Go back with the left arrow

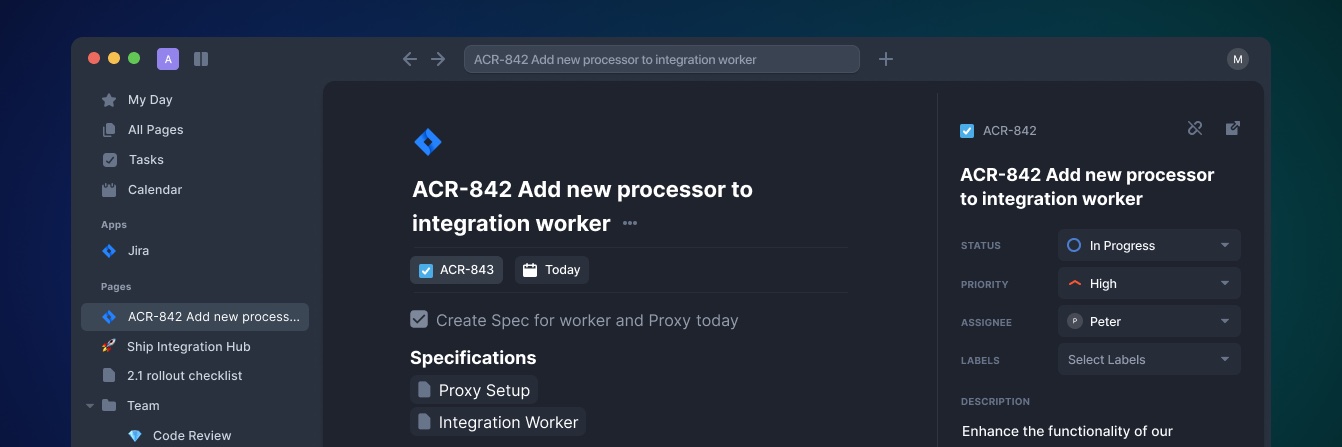coord(409,59)
